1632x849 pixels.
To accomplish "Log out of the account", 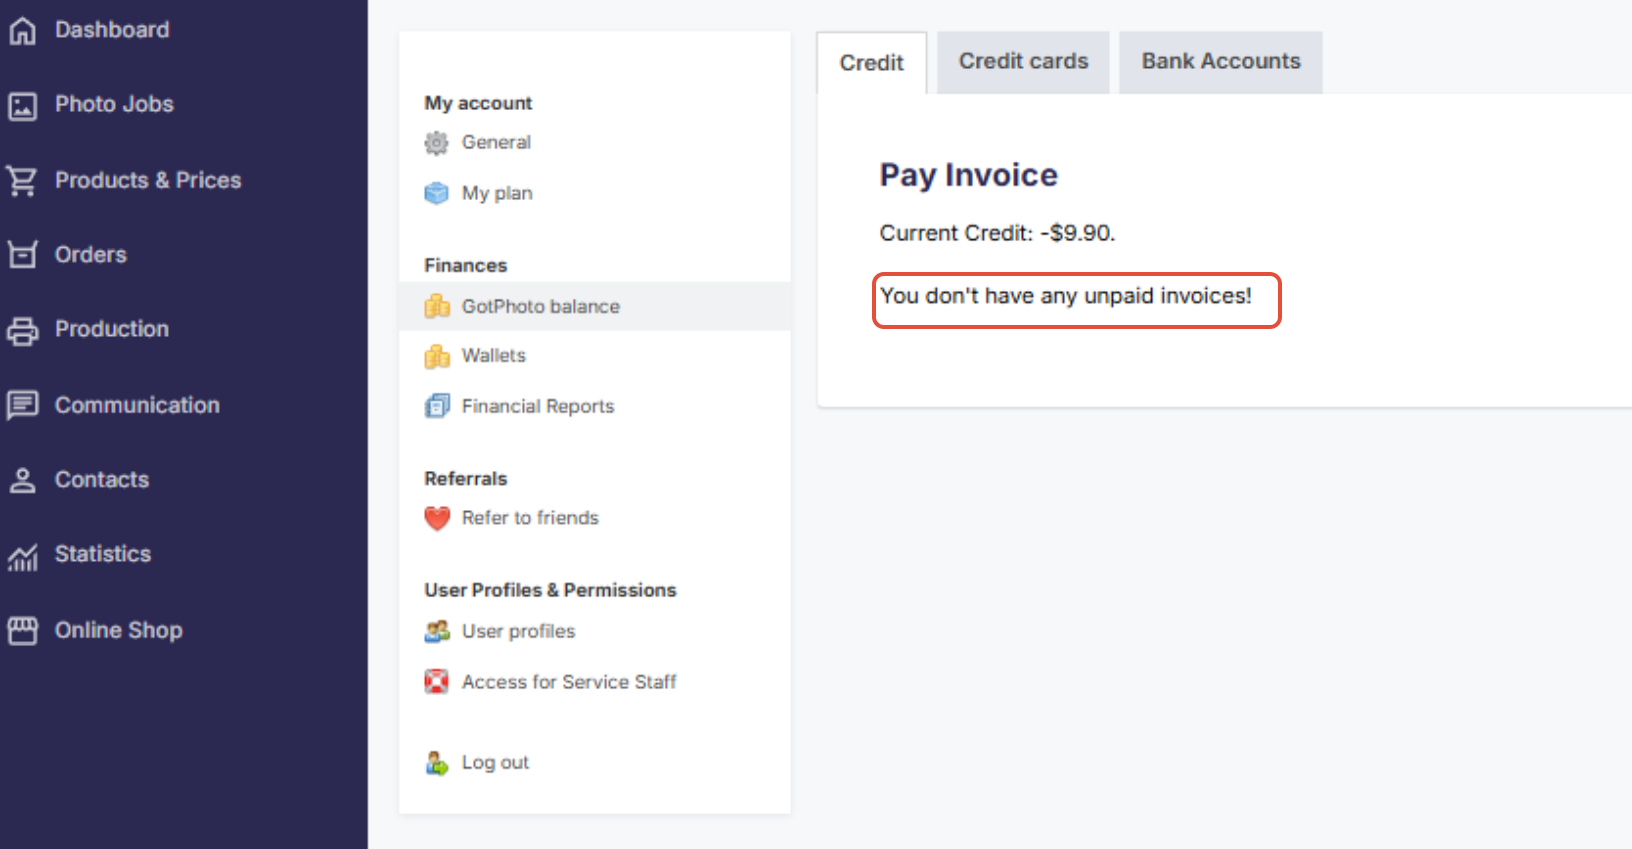I will [495, 762].
